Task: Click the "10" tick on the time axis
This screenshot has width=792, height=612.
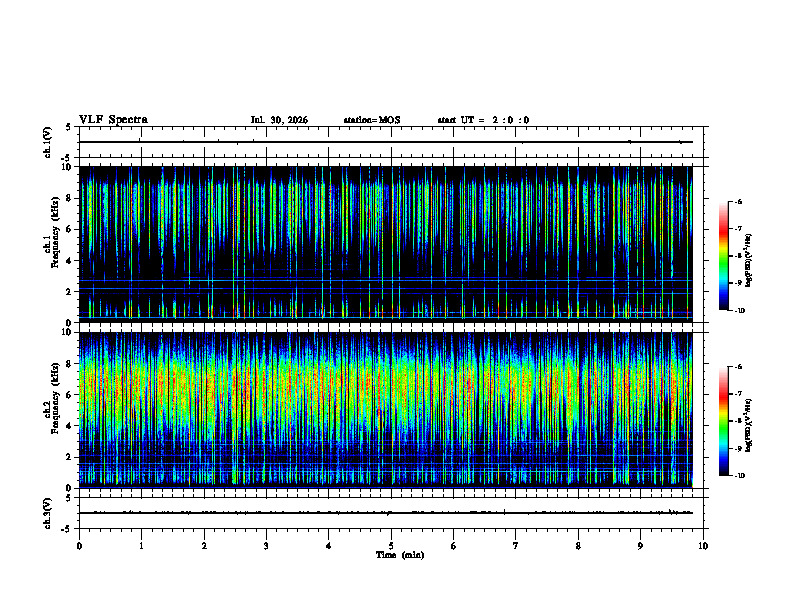Action: [x=703, y=546]
